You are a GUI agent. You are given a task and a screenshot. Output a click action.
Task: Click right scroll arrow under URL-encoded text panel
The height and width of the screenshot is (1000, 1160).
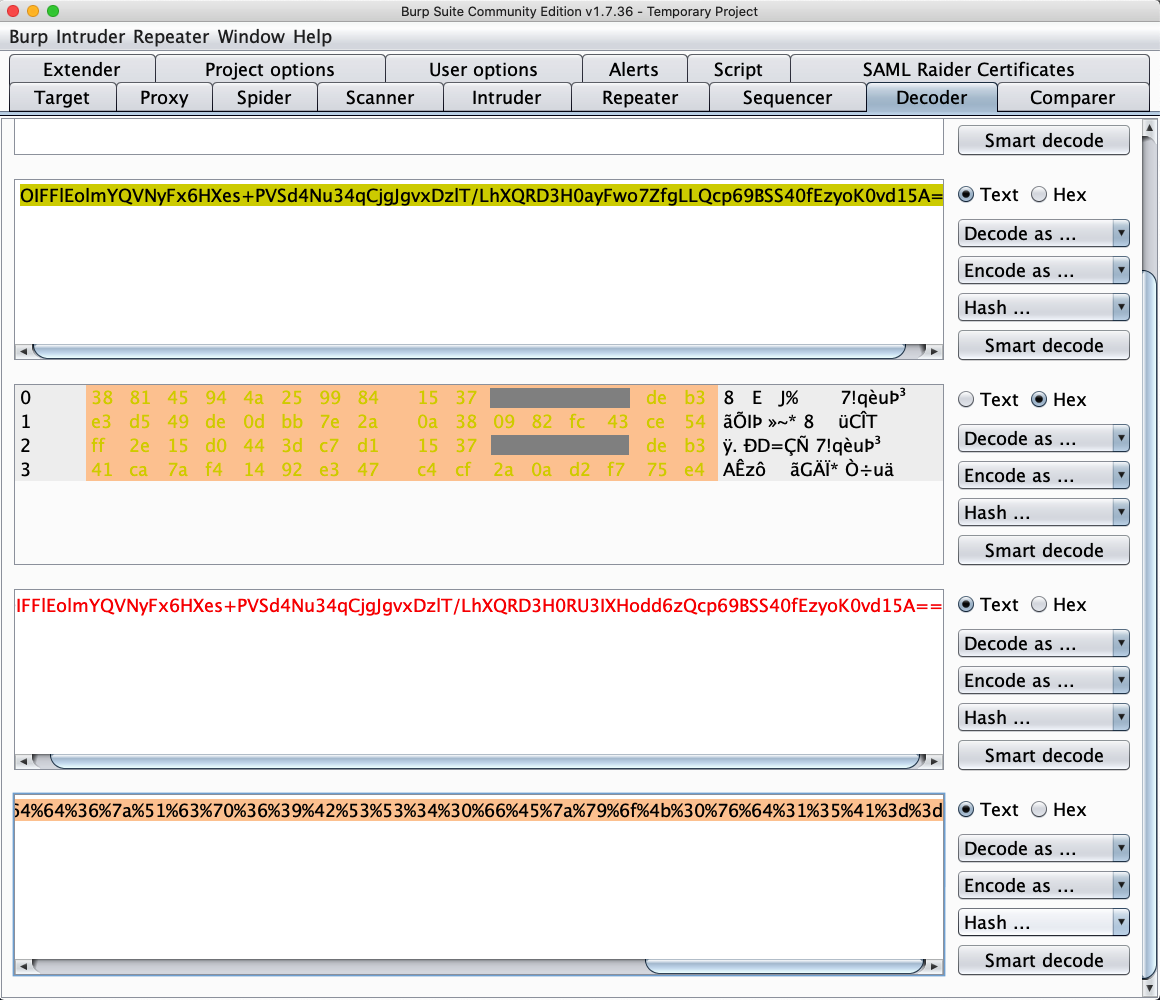point(935,967)
